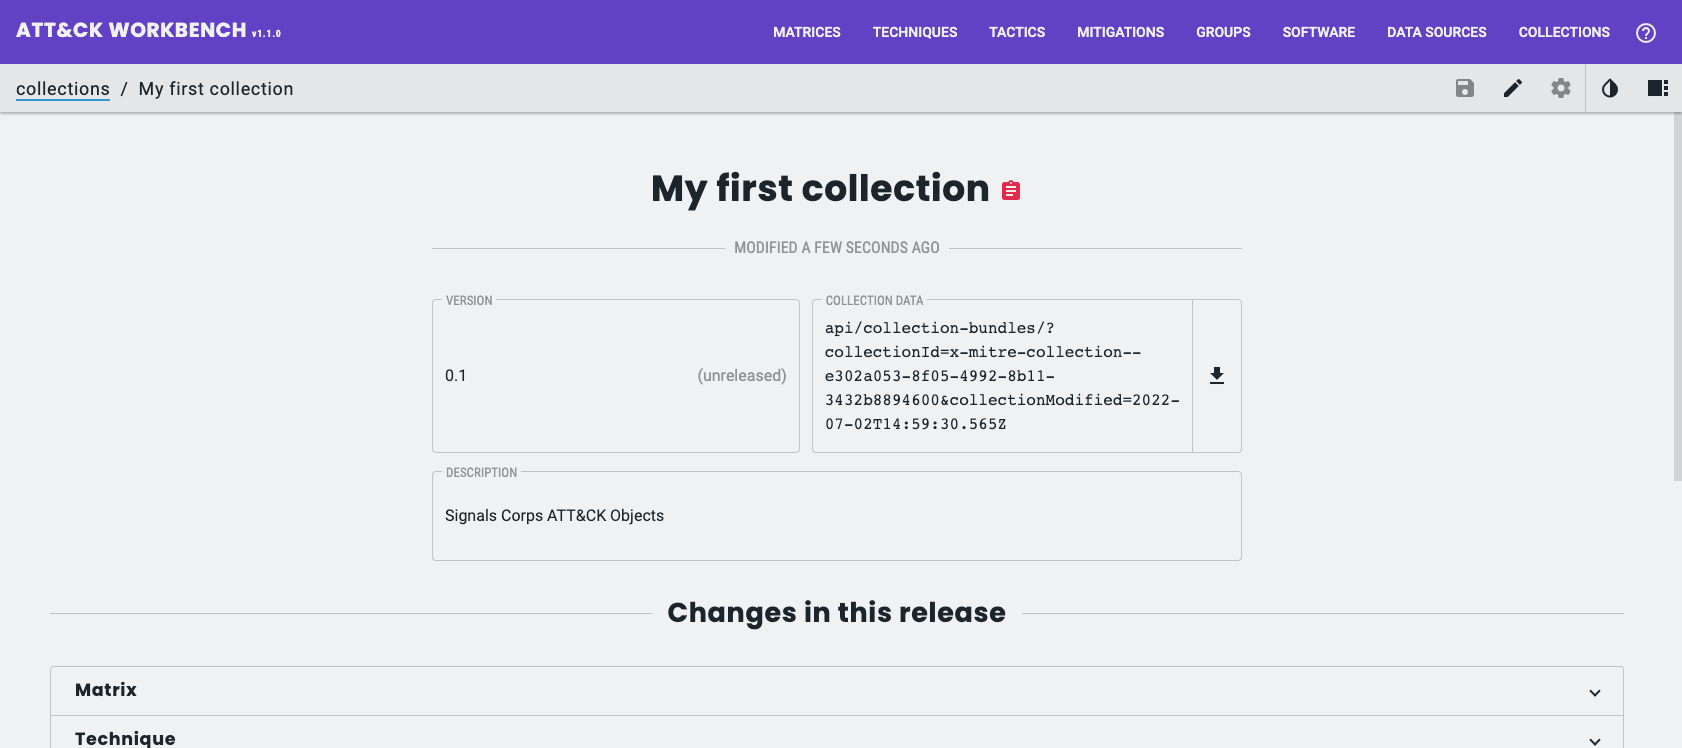Click the collections breadcrumb link
This screenshot has height=748, width=1682.
(63, 89)
